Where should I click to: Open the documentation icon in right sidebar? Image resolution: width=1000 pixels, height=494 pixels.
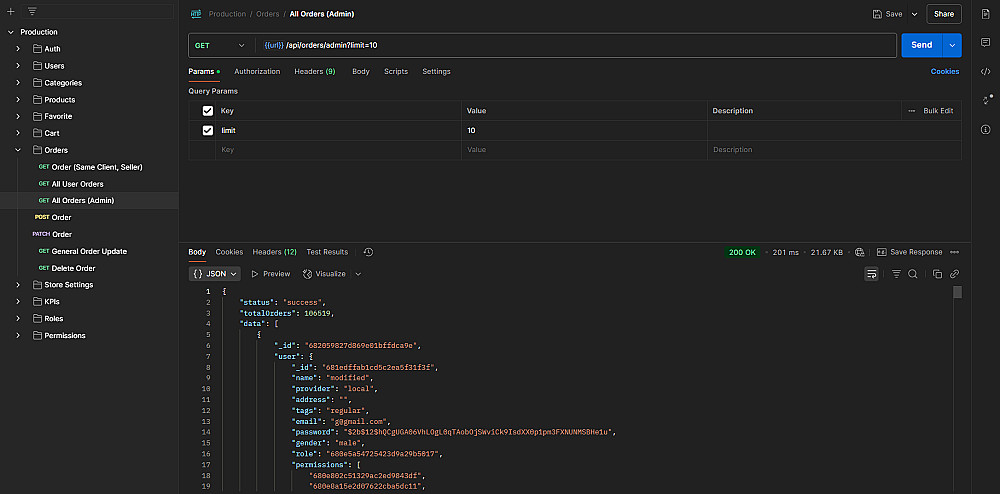click(985, 15)
